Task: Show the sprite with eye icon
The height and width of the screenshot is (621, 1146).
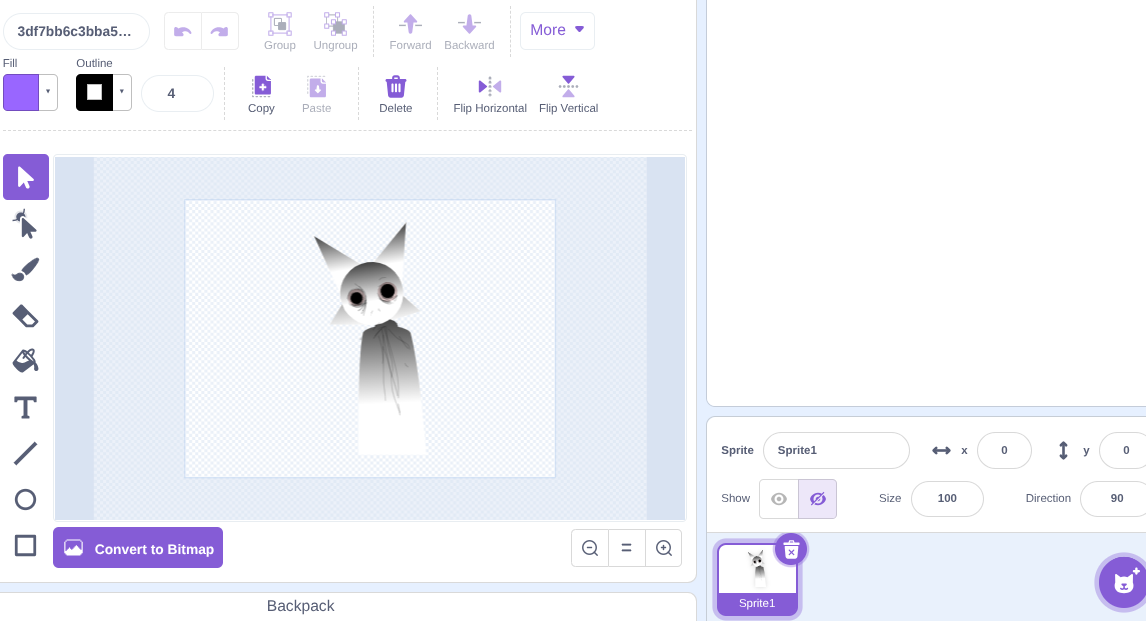Action: [x=779, y=499]
